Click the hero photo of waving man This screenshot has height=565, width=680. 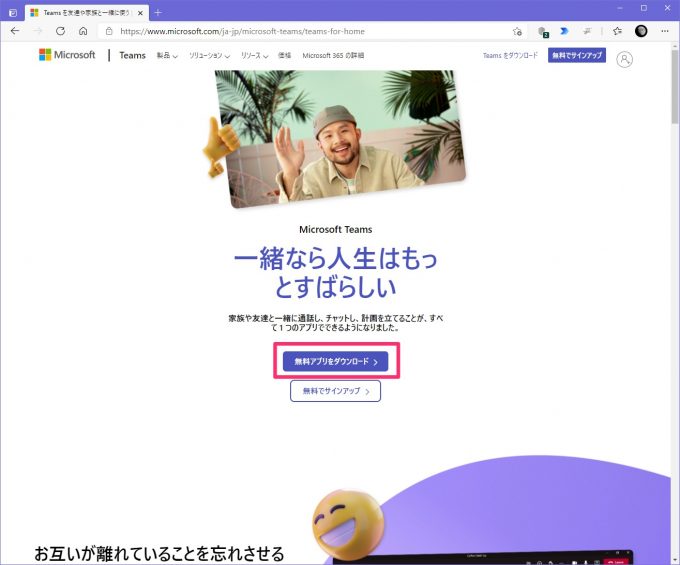point(340,139)
